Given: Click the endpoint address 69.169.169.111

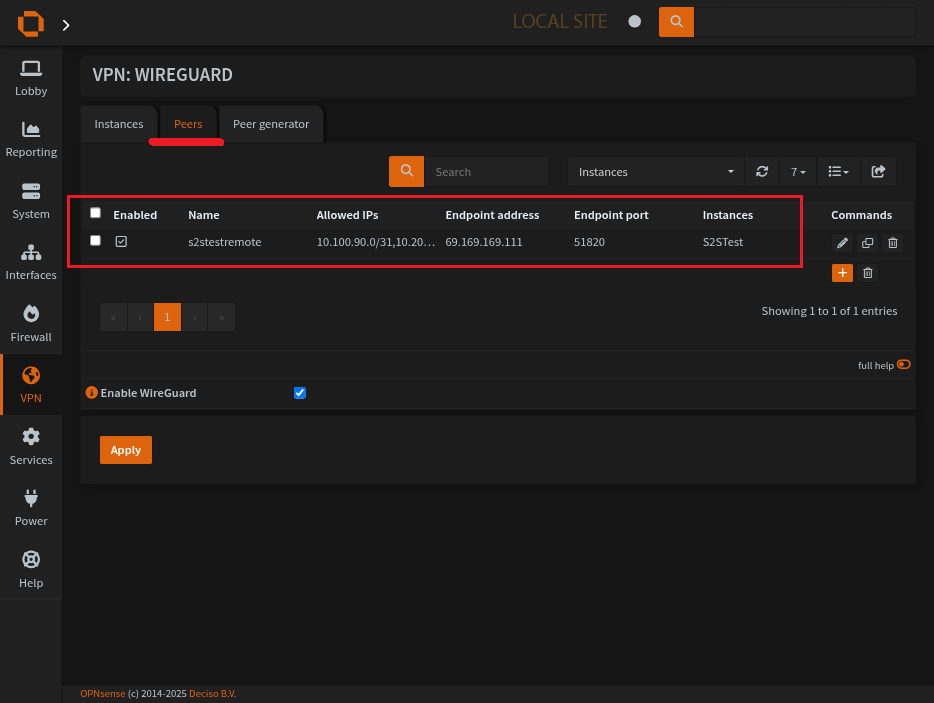Looking at the screenshot, I should click(484, 242).
